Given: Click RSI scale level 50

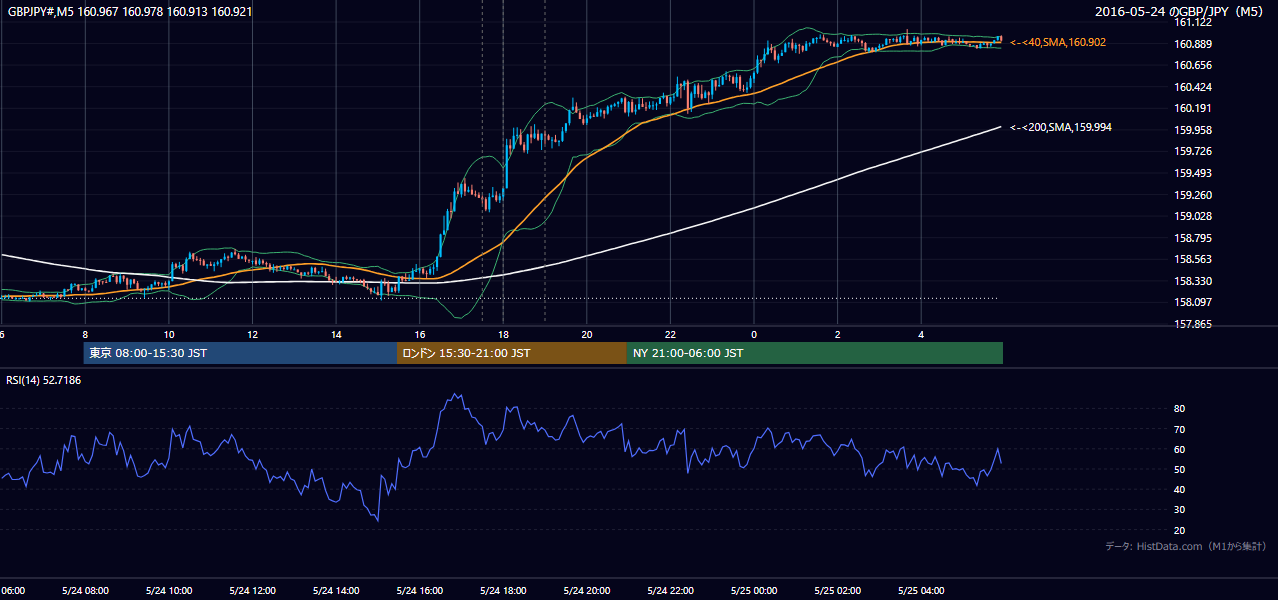Looking at the screenshot, I should [x=1179, y=470].
